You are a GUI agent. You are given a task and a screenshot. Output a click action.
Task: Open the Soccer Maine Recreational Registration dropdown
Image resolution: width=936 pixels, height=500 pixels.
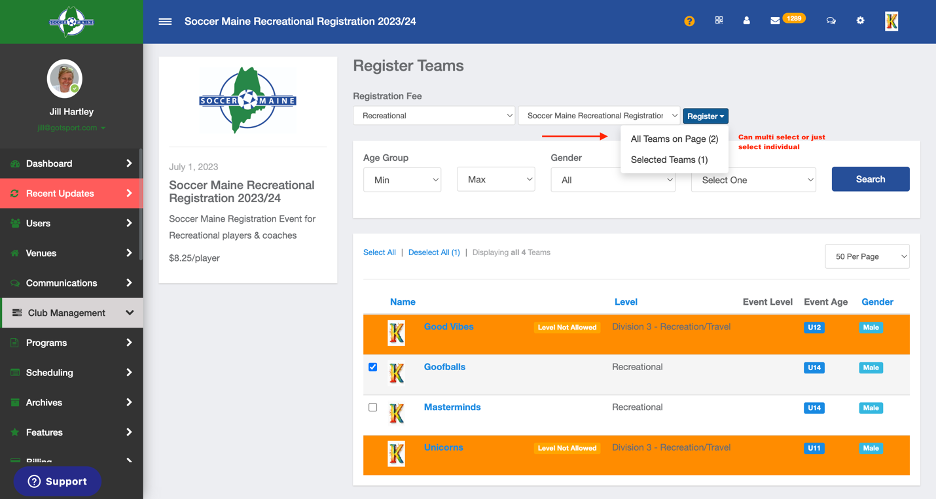pyautogui.click(x=599, y=116)
